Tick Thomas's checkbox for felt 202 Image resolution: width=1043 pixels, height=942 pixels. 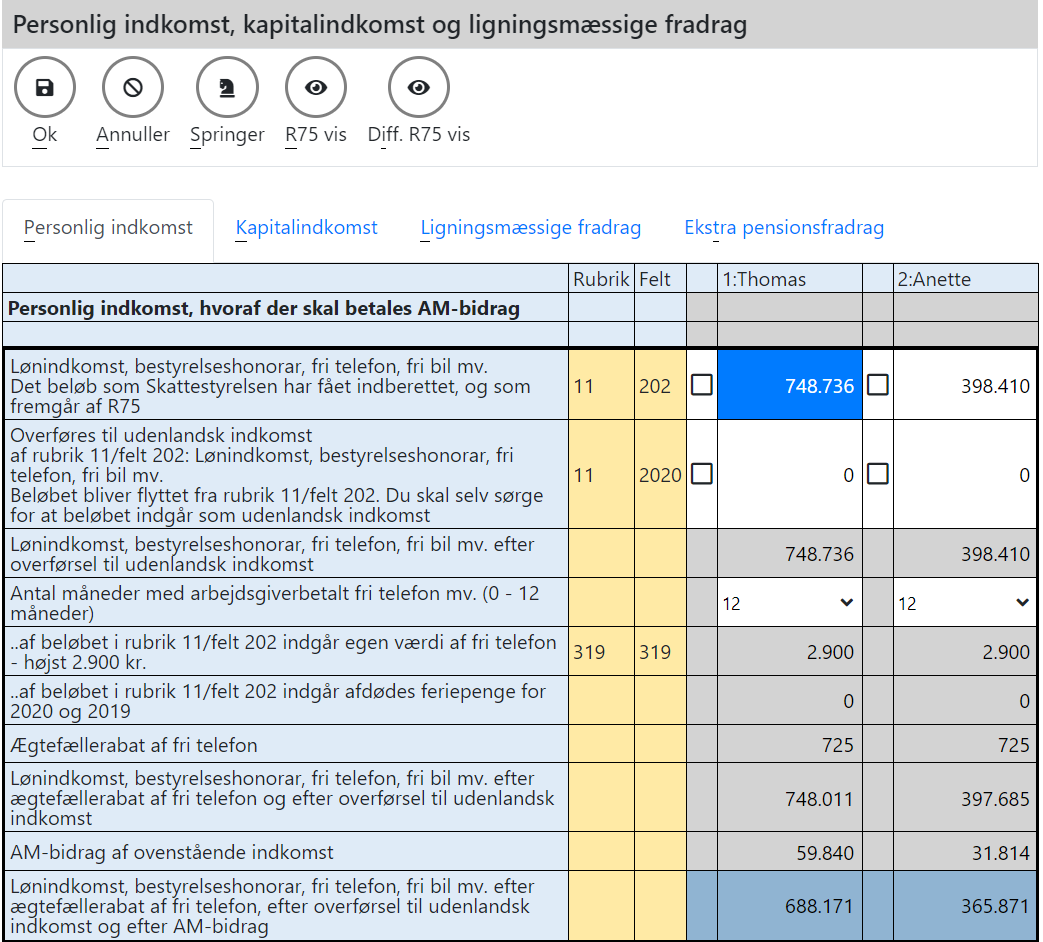(702, 385)
